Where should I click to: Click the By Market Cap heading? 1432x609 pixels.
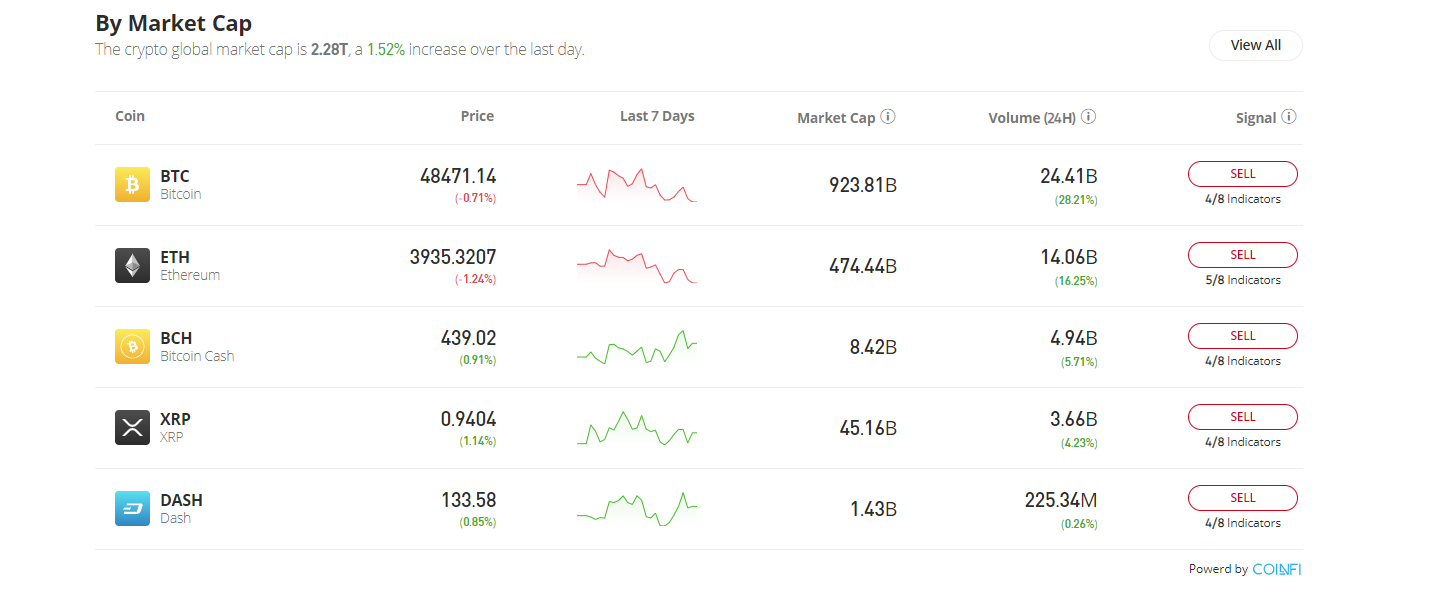tap(174, 23)
